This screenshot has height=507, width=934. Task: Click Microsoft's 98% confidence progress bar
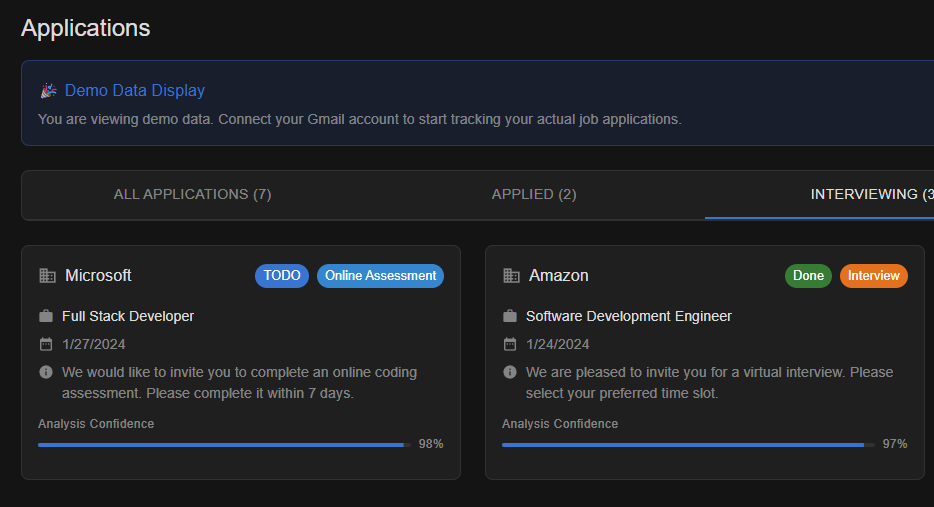point(222,444)
